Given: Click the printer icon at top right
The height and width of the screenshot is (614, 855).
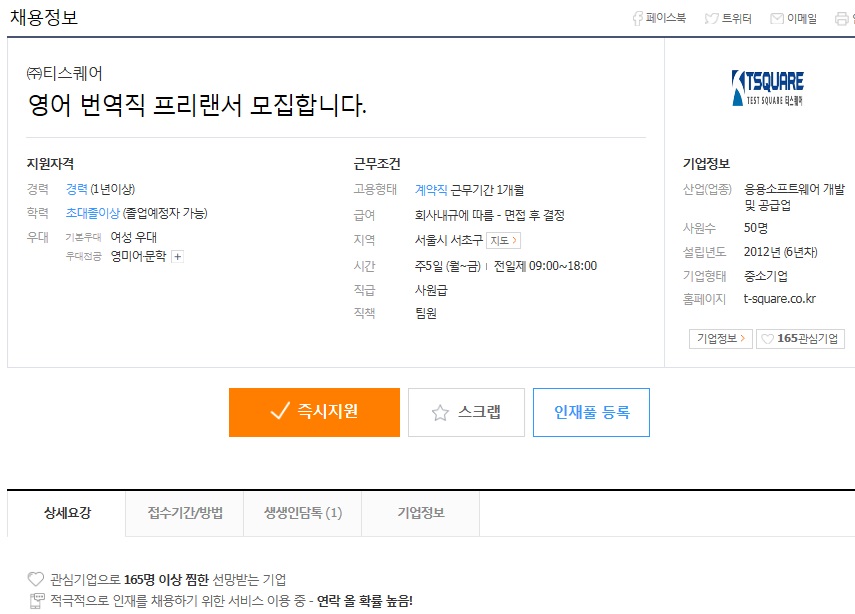Looking at the screenshot, I should (x=842, y=18).
